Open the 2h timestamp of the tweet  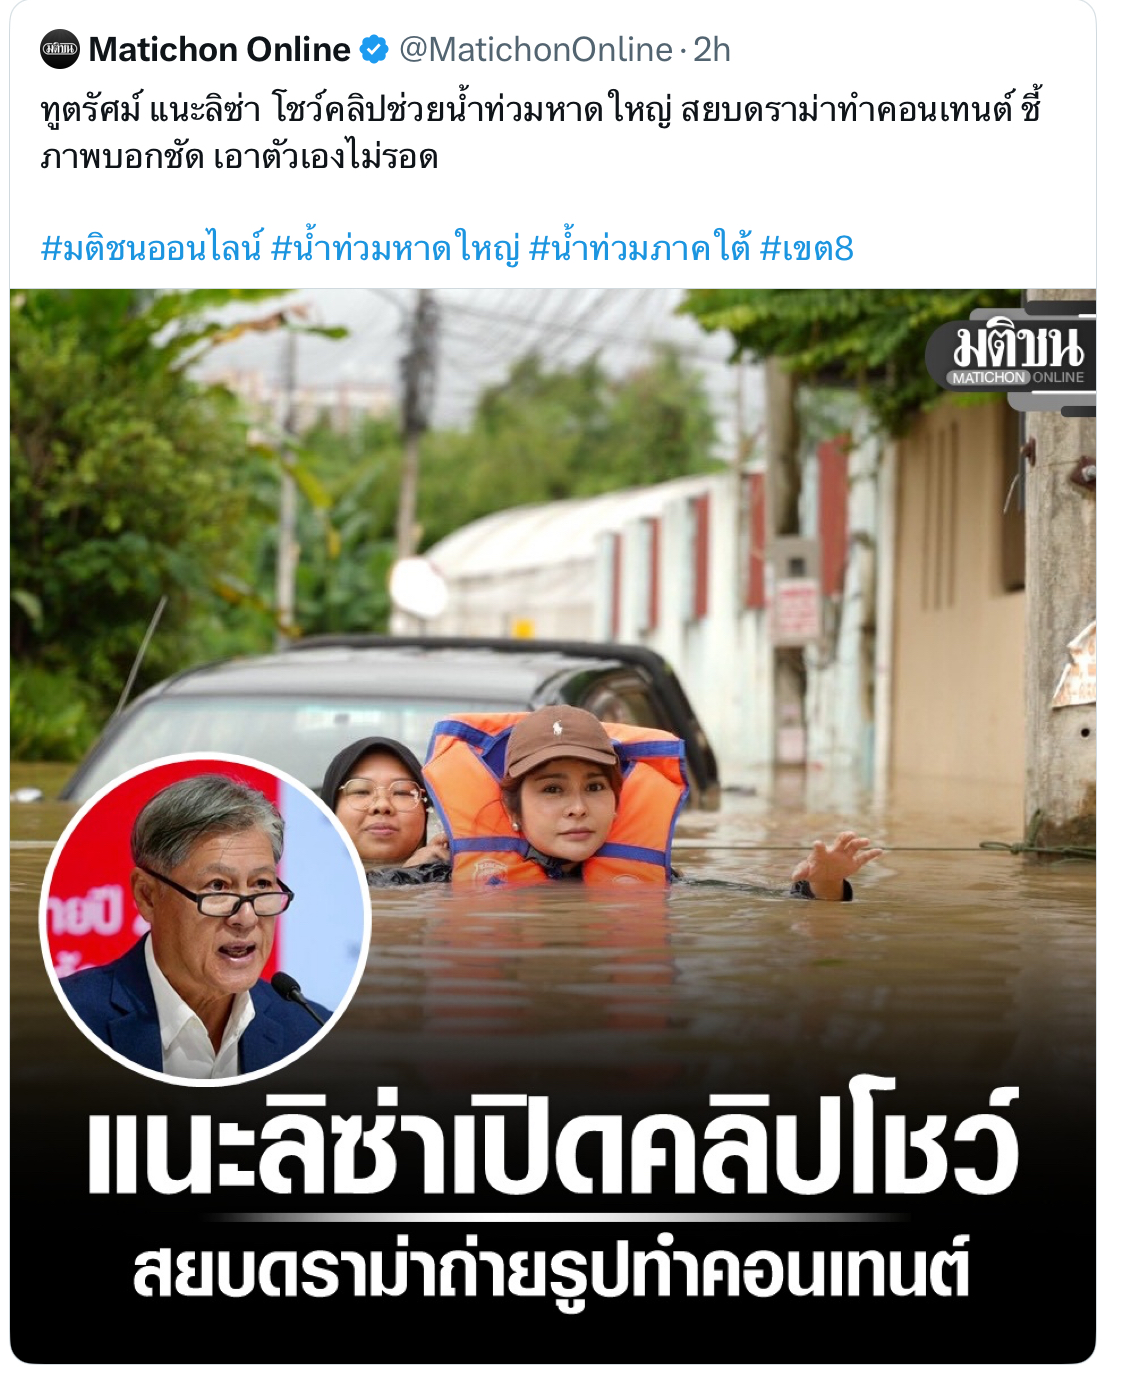[712, 49]
